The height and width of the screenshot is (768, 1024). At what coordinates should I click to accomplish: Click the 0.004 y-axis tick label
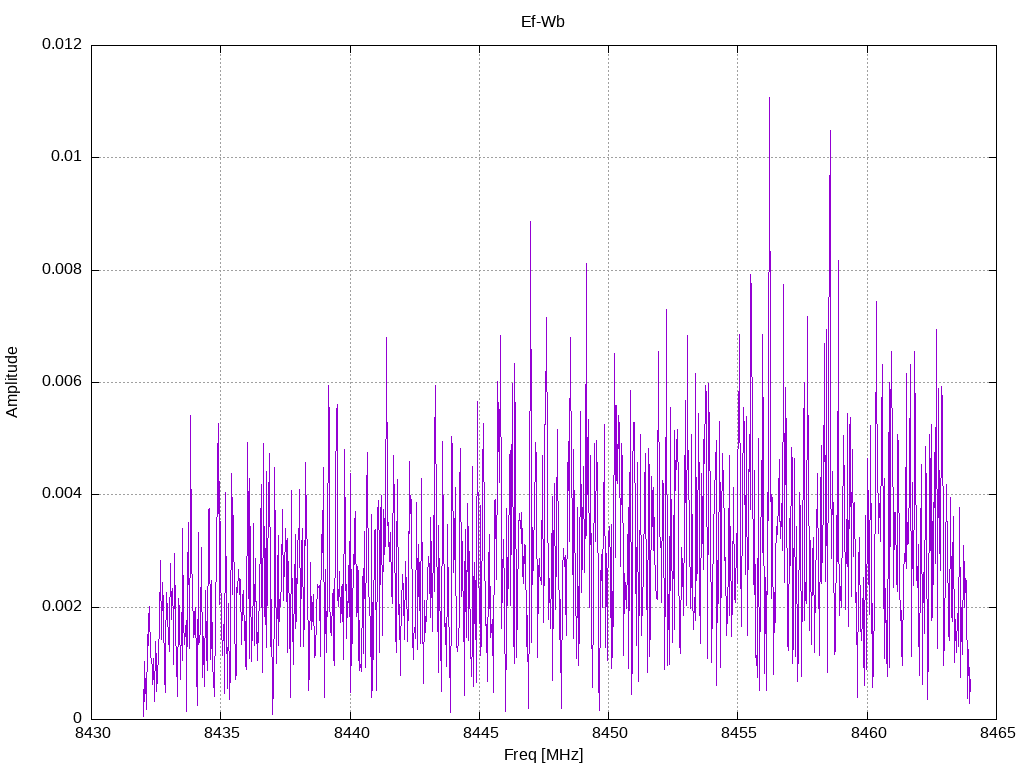click(x=62, y=494)
